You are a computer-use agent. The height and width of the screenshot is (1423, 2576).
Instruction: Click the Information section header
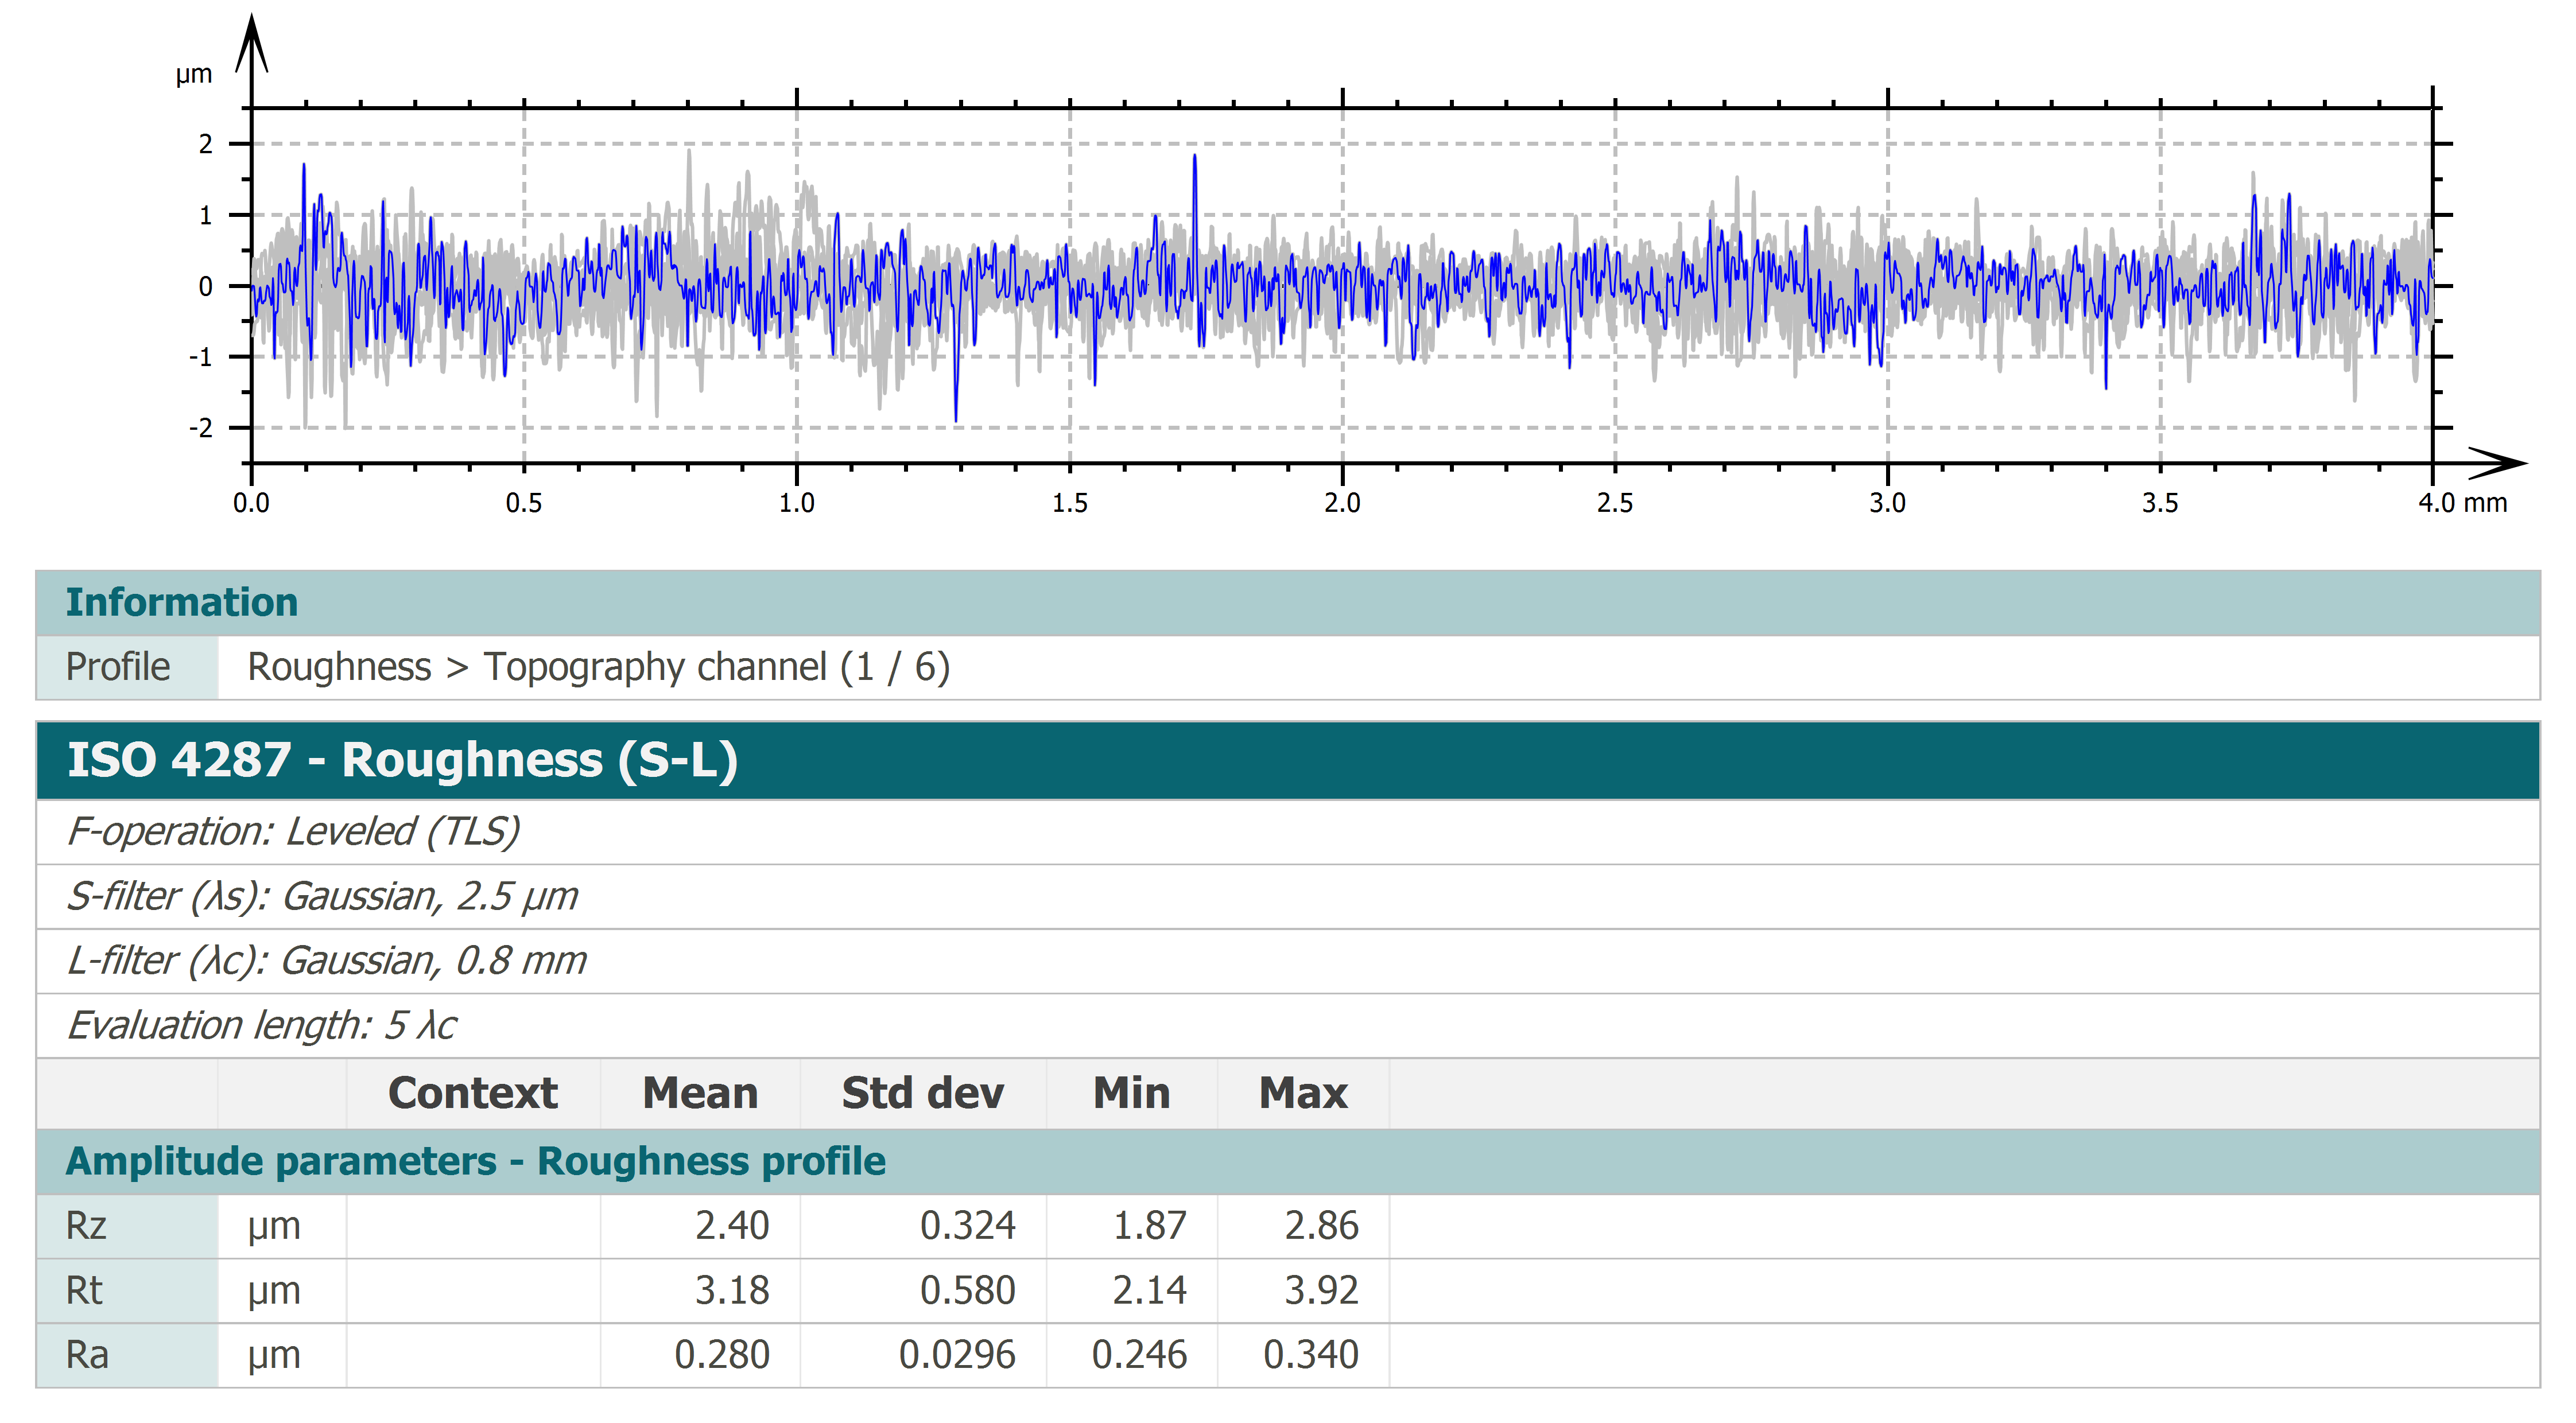pyautogui.click(x=182, y=603)
